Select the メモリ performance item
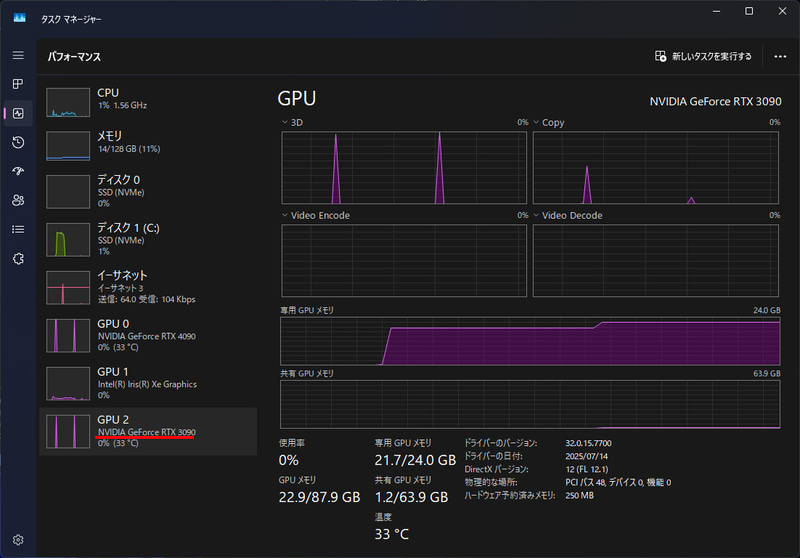The image size is (800, 558). pos(148,145)
